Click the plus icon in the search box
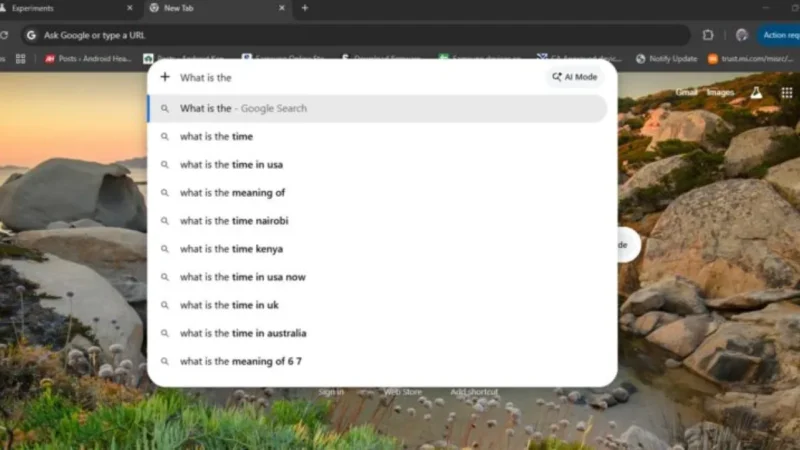Viewport: 800px width, 450px height. coord(165,77)
